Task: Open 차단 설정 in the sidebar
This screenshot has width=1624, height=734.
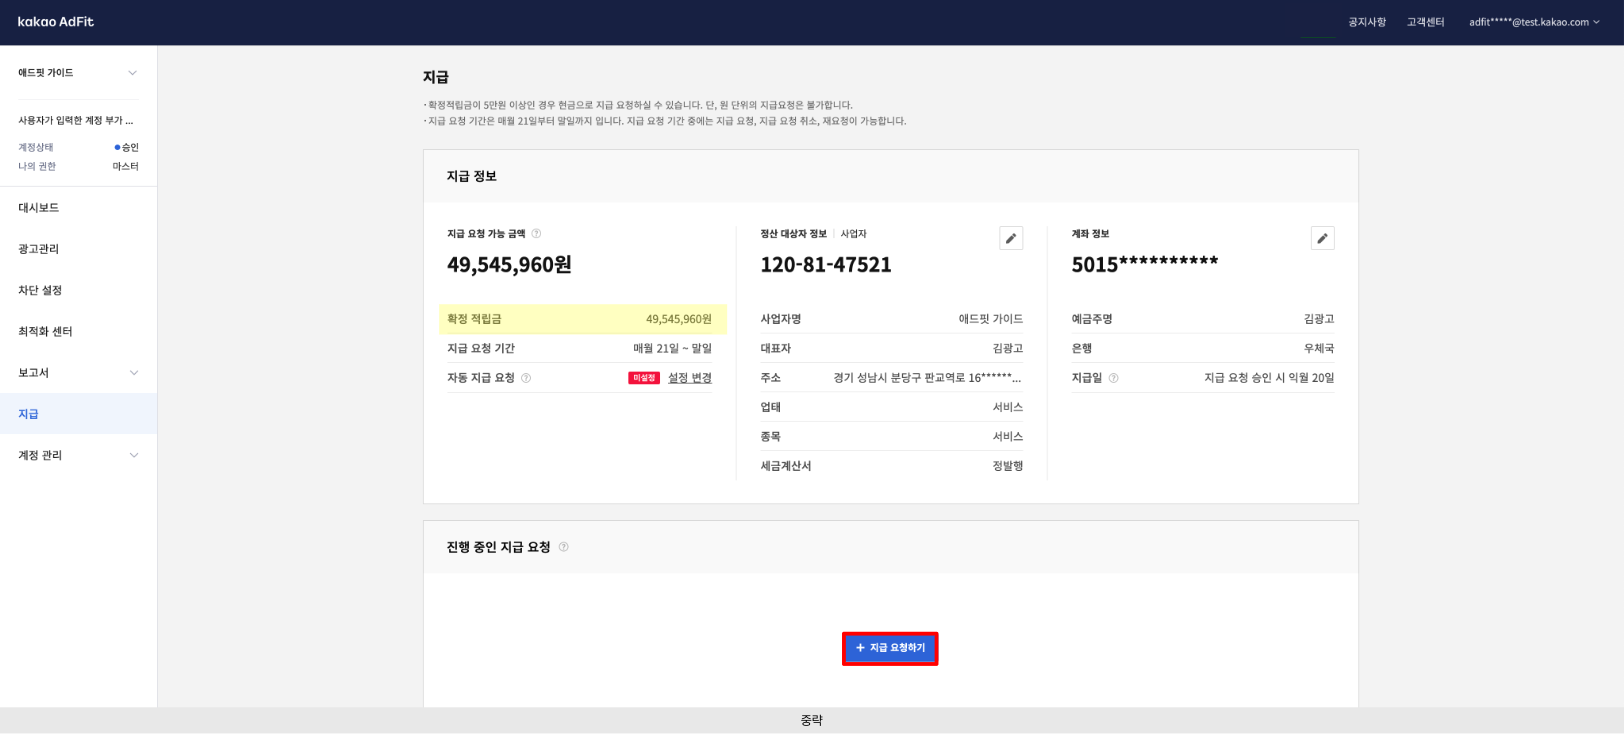Action: coord(40,290)
